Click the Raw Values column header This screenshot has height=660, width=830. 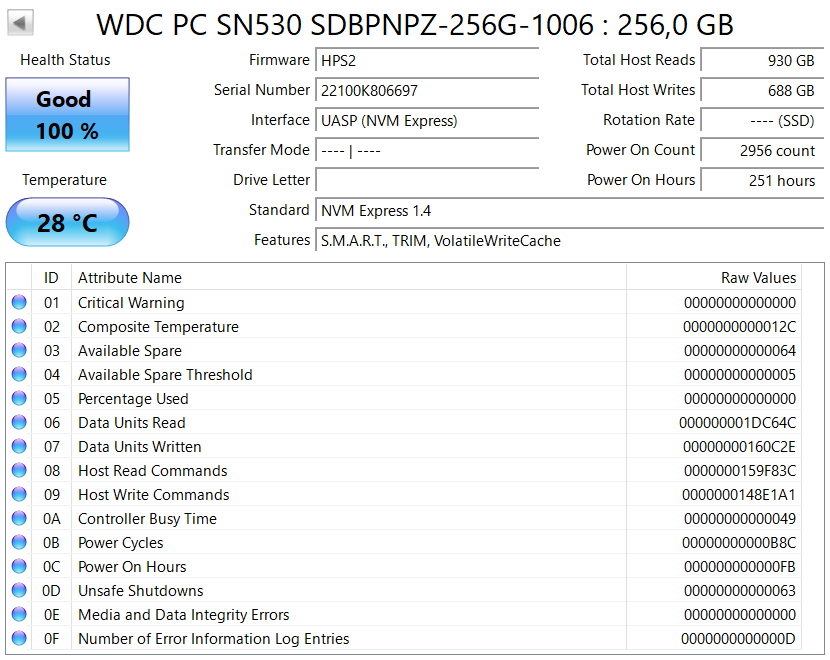[x=758, y=278]
